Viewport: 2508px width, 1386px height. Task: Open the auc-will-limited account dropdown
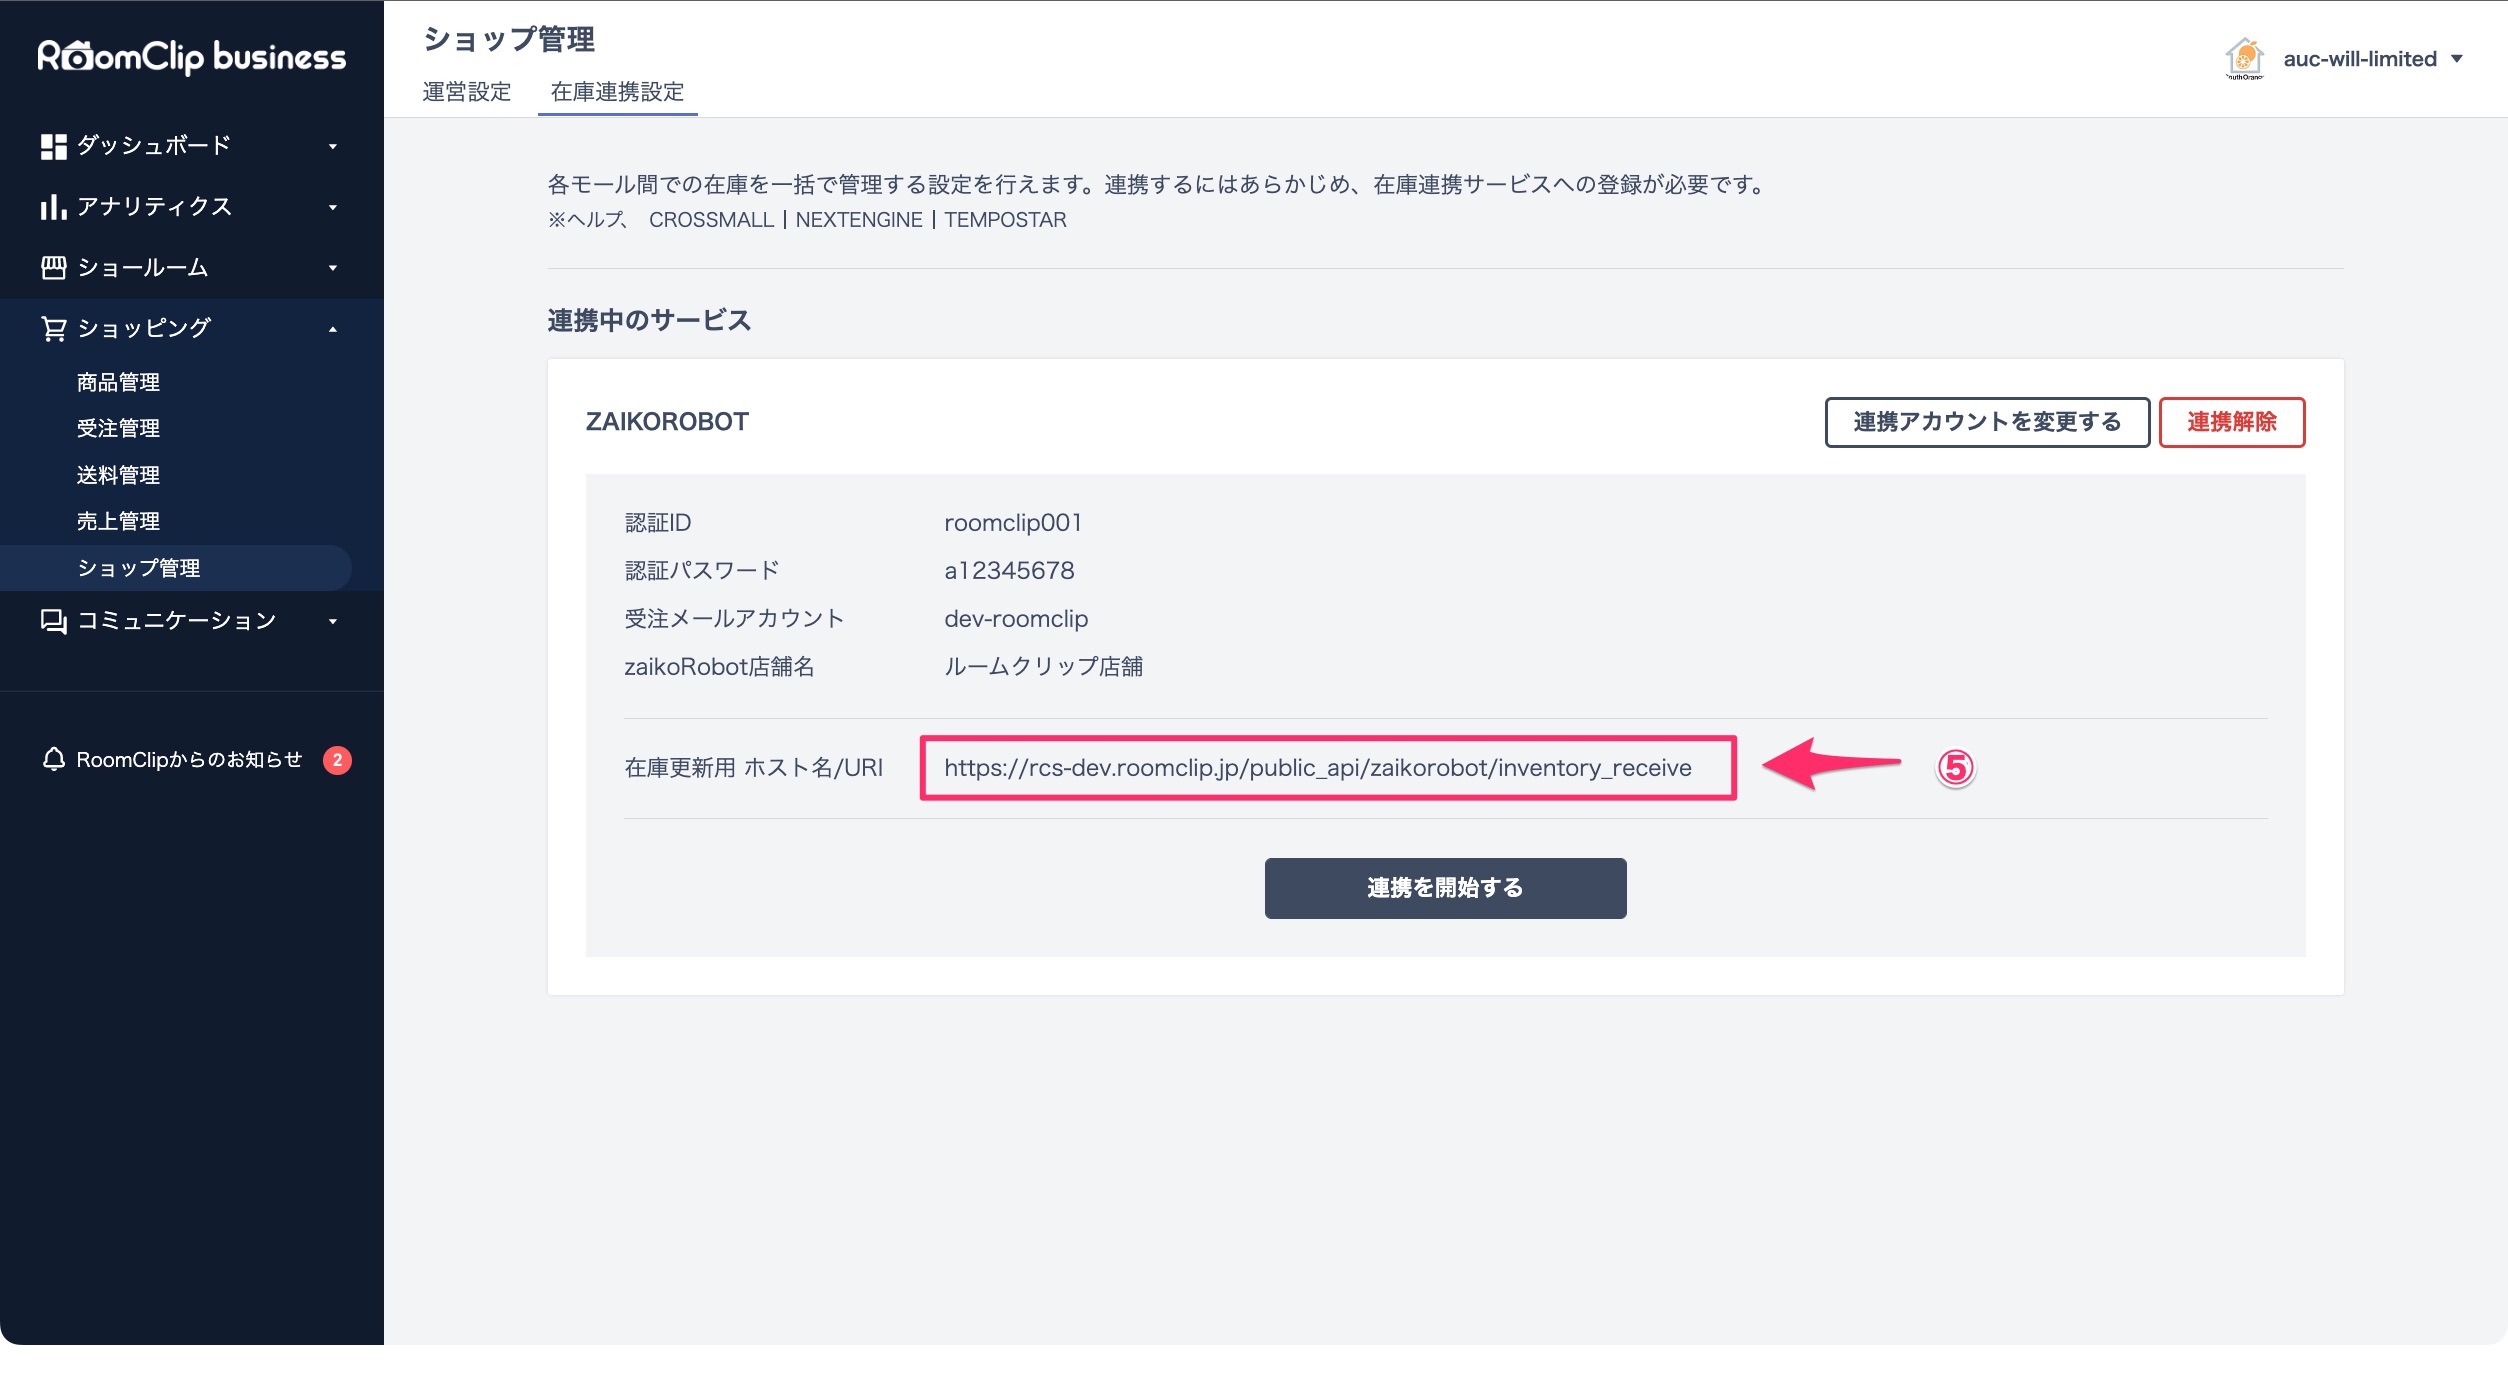click(x=2456, y=59)
